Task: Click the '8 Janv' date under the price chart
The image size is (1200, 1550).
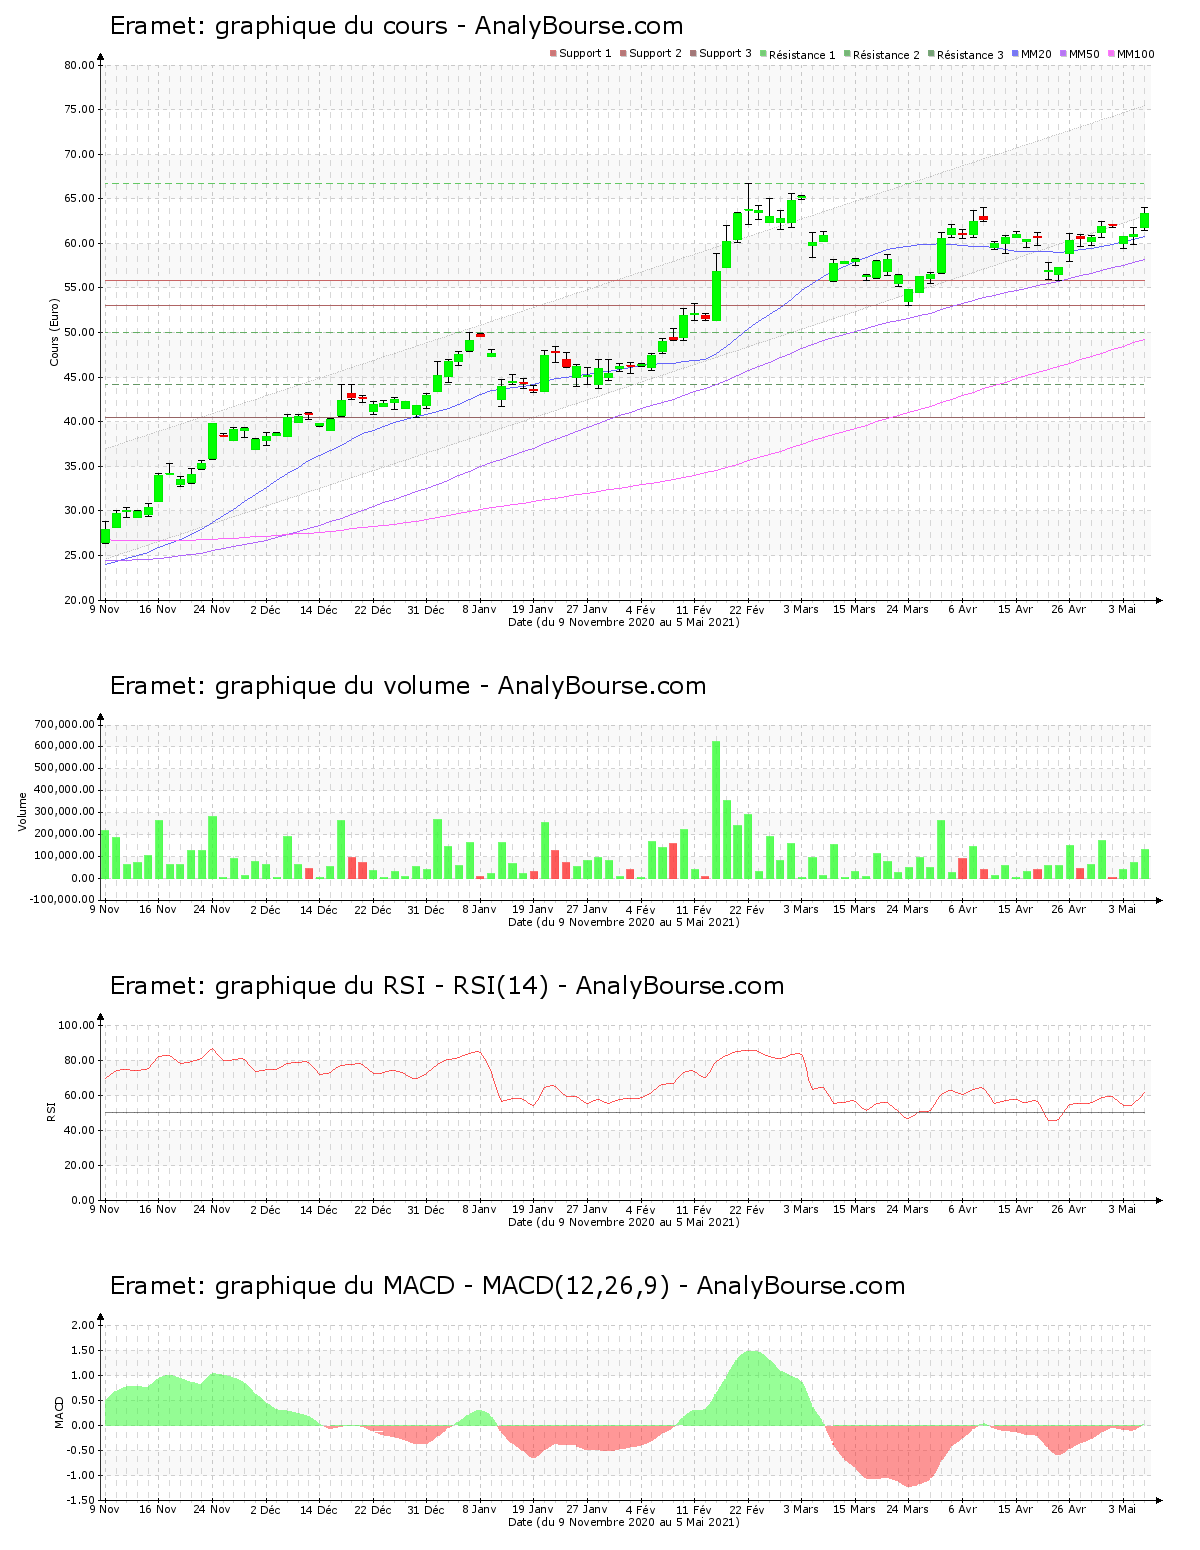Action: [479, 609]
